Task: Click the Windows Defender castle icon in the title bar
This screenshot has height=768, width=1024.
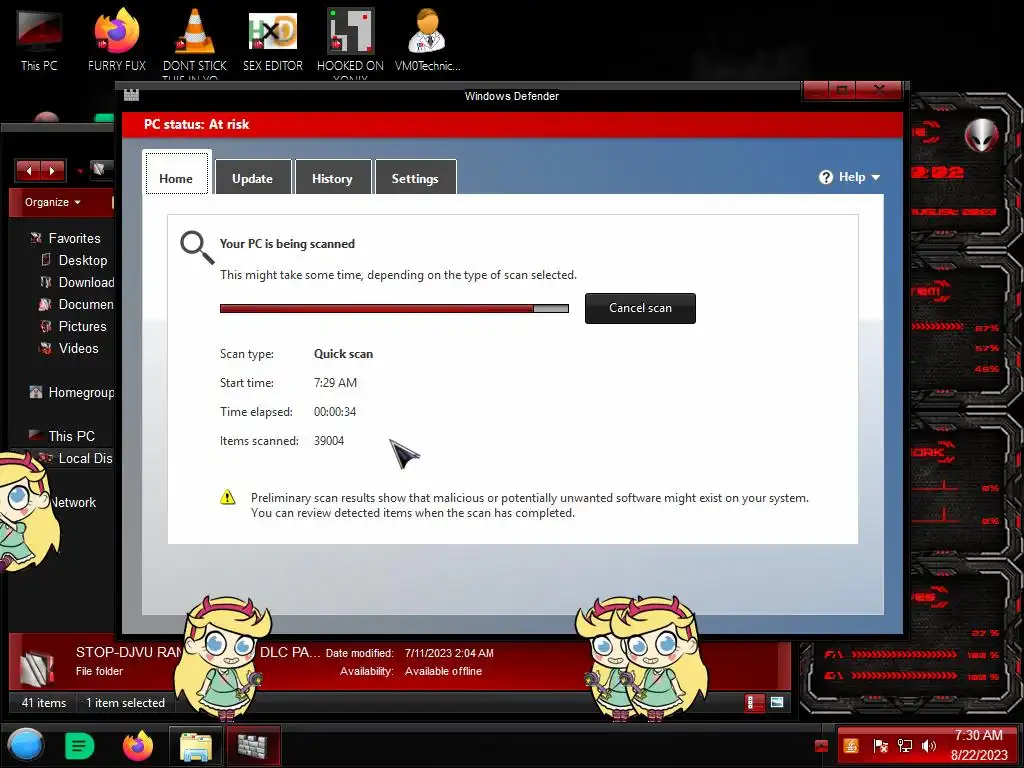Action: tap(131, 95)
